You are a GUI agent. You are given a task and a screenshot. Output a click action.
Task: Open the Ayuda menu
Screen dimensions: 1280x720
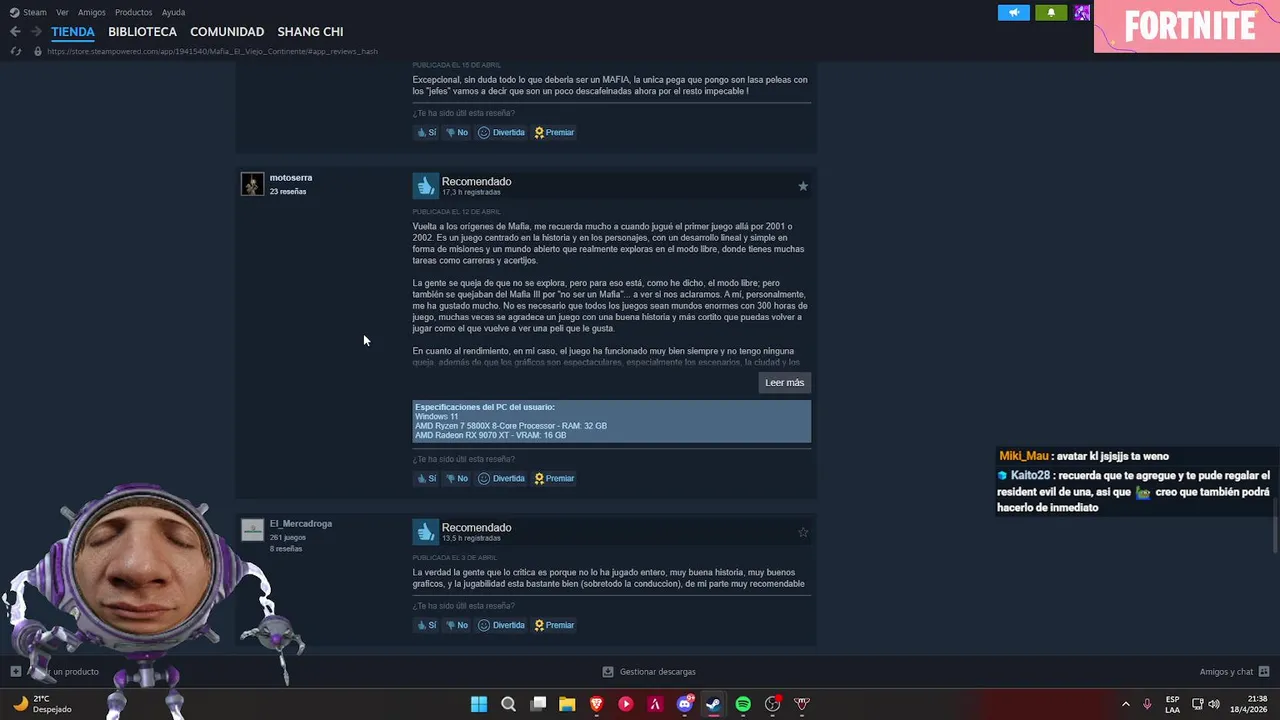tap(173, 12)
